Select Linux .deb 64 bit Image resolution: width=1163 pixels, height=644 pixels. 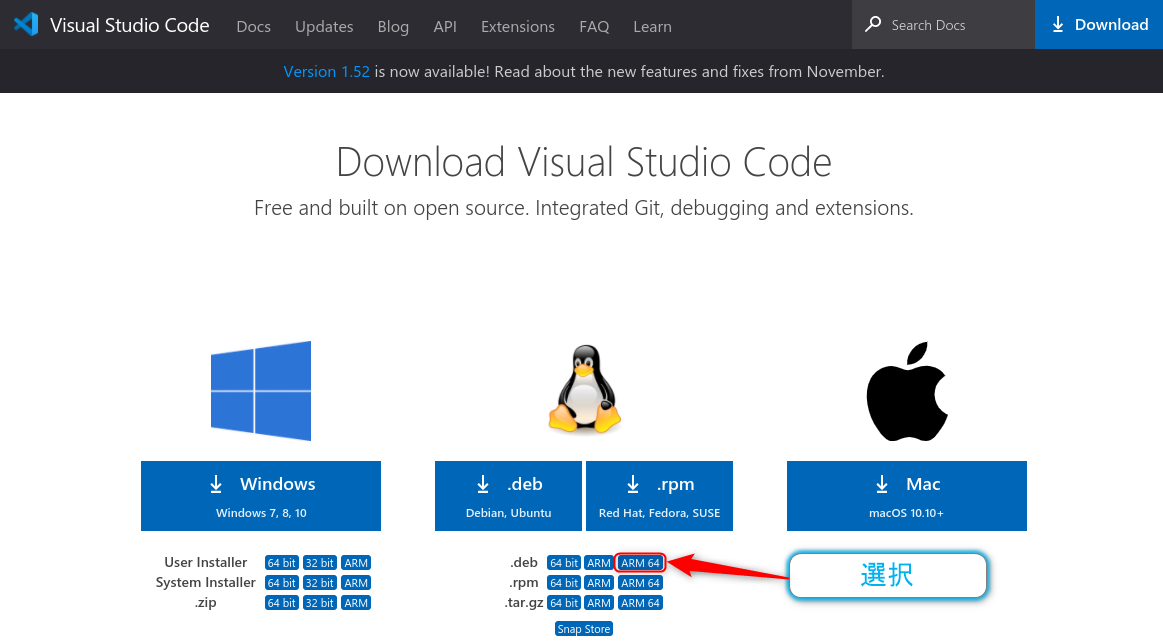(564, 562)
